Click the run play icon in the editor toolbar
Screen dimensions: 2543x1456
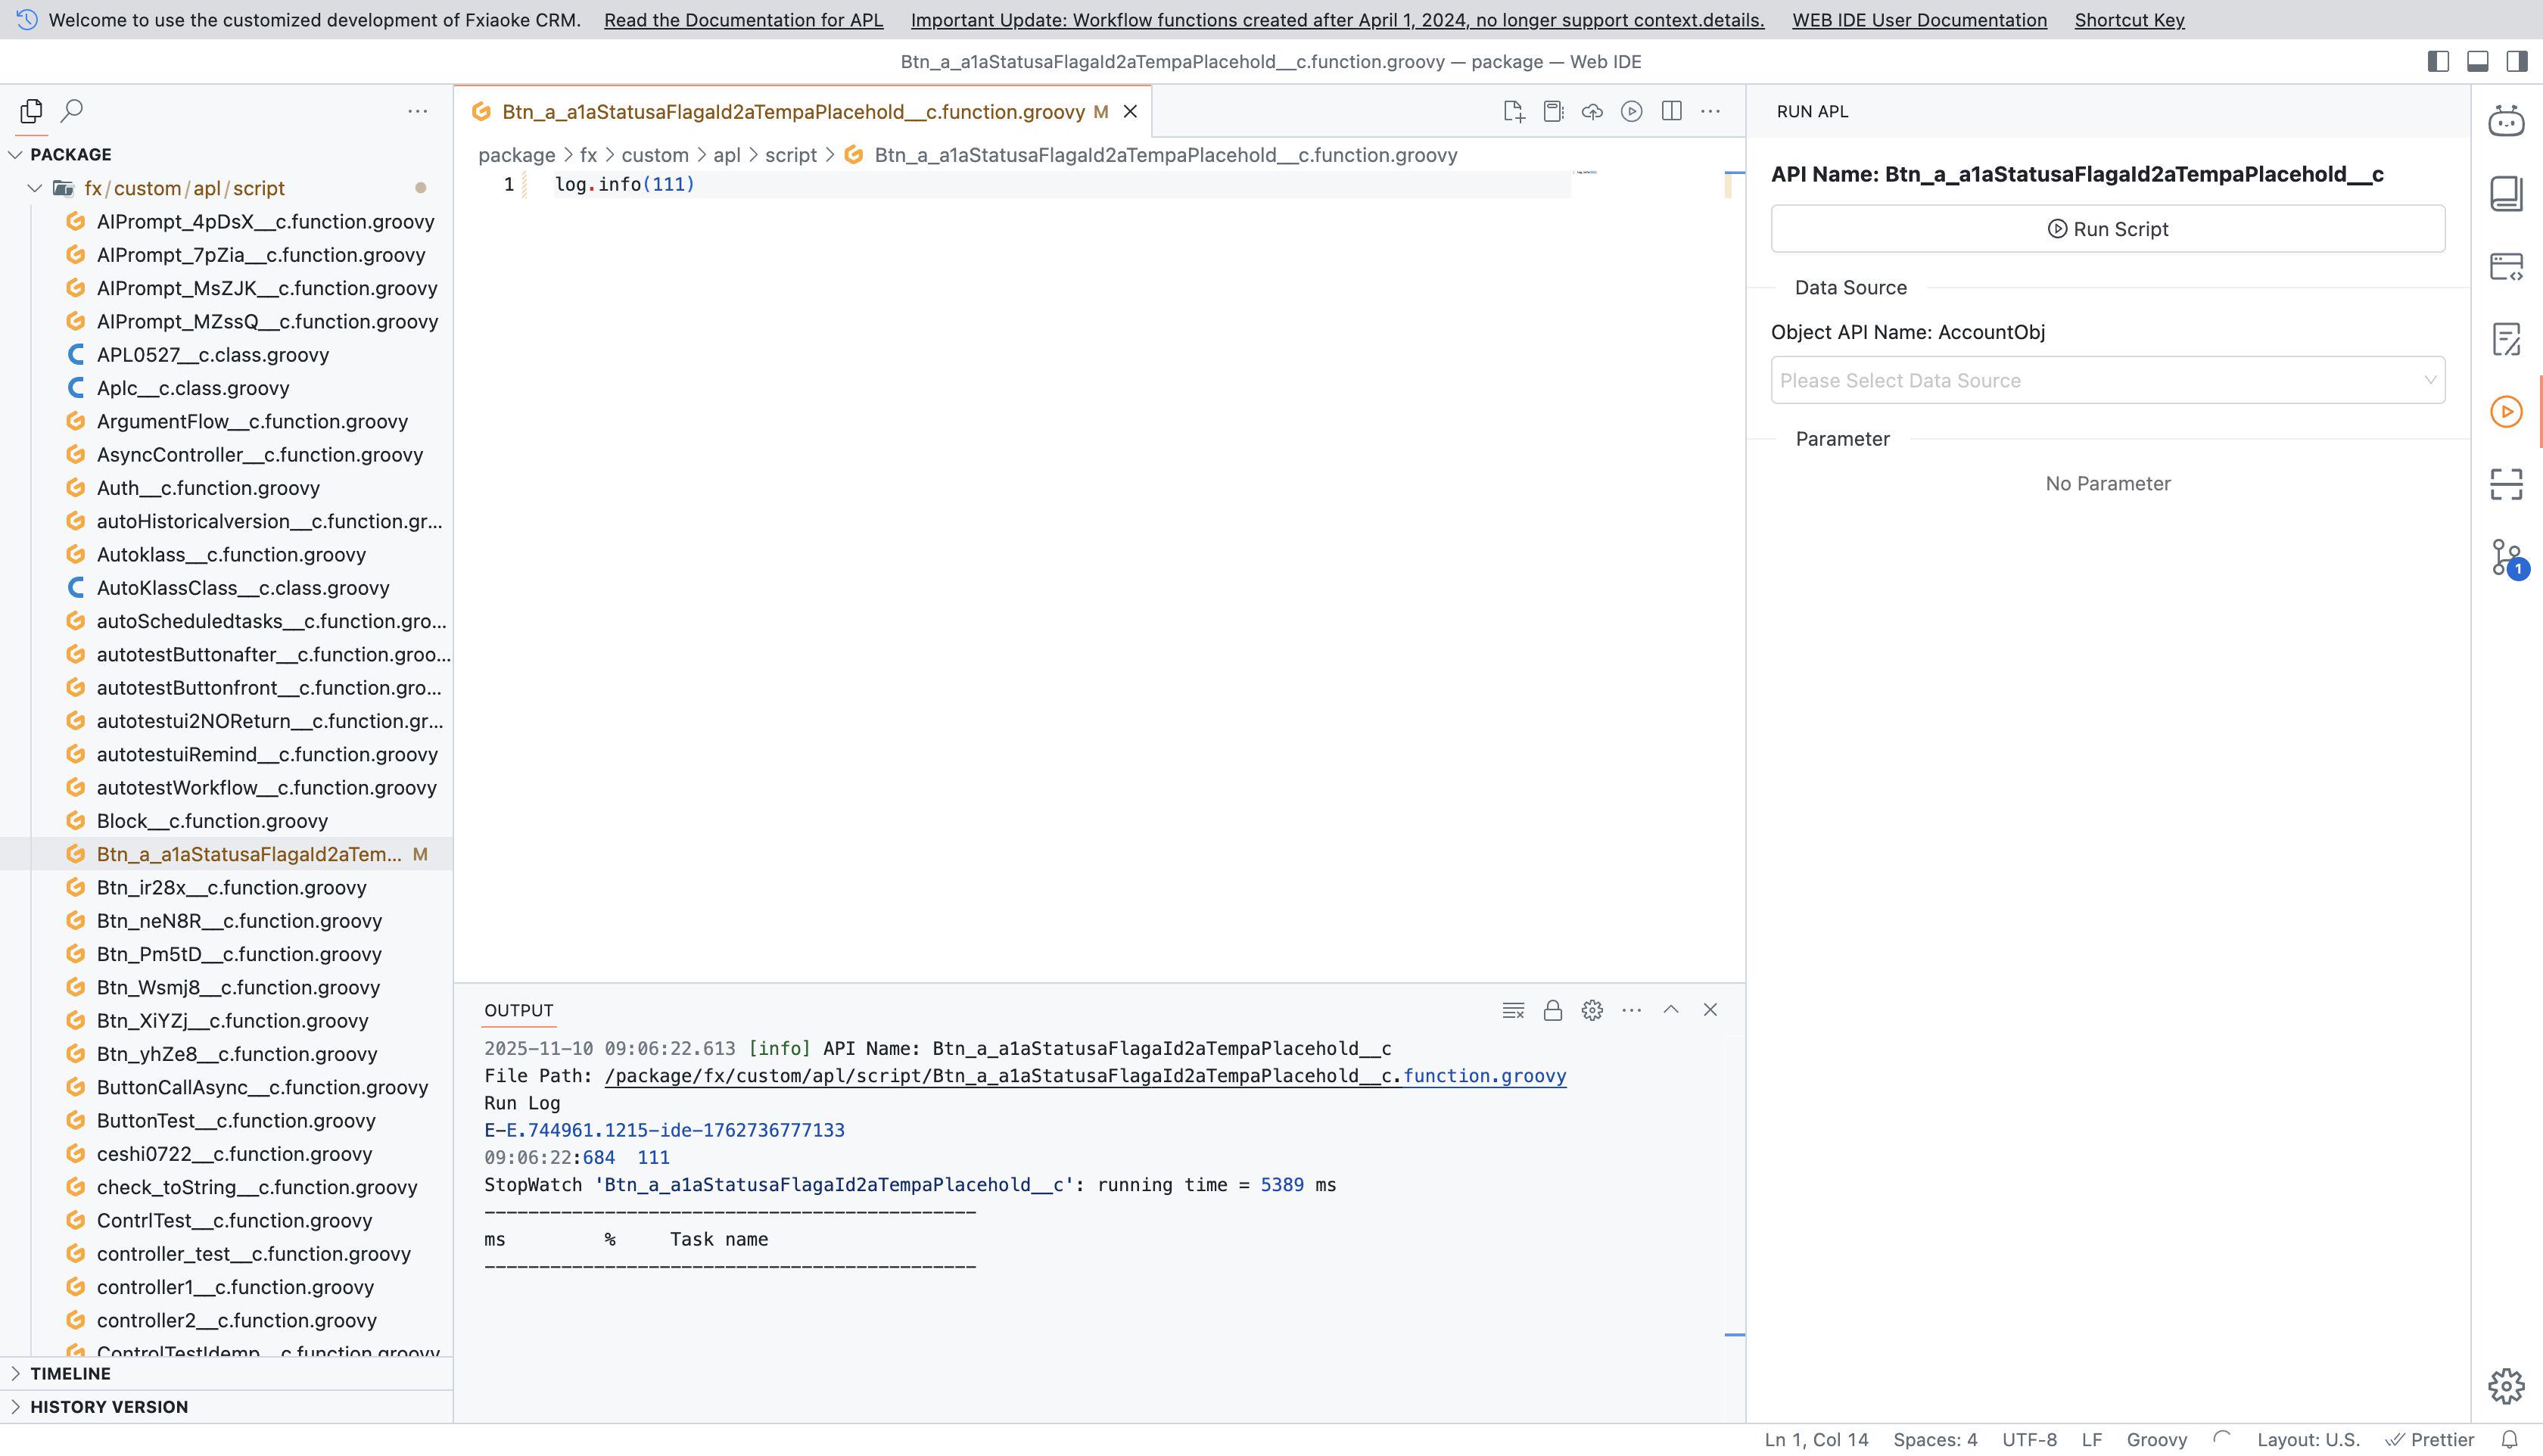[x=1631, y=111]
